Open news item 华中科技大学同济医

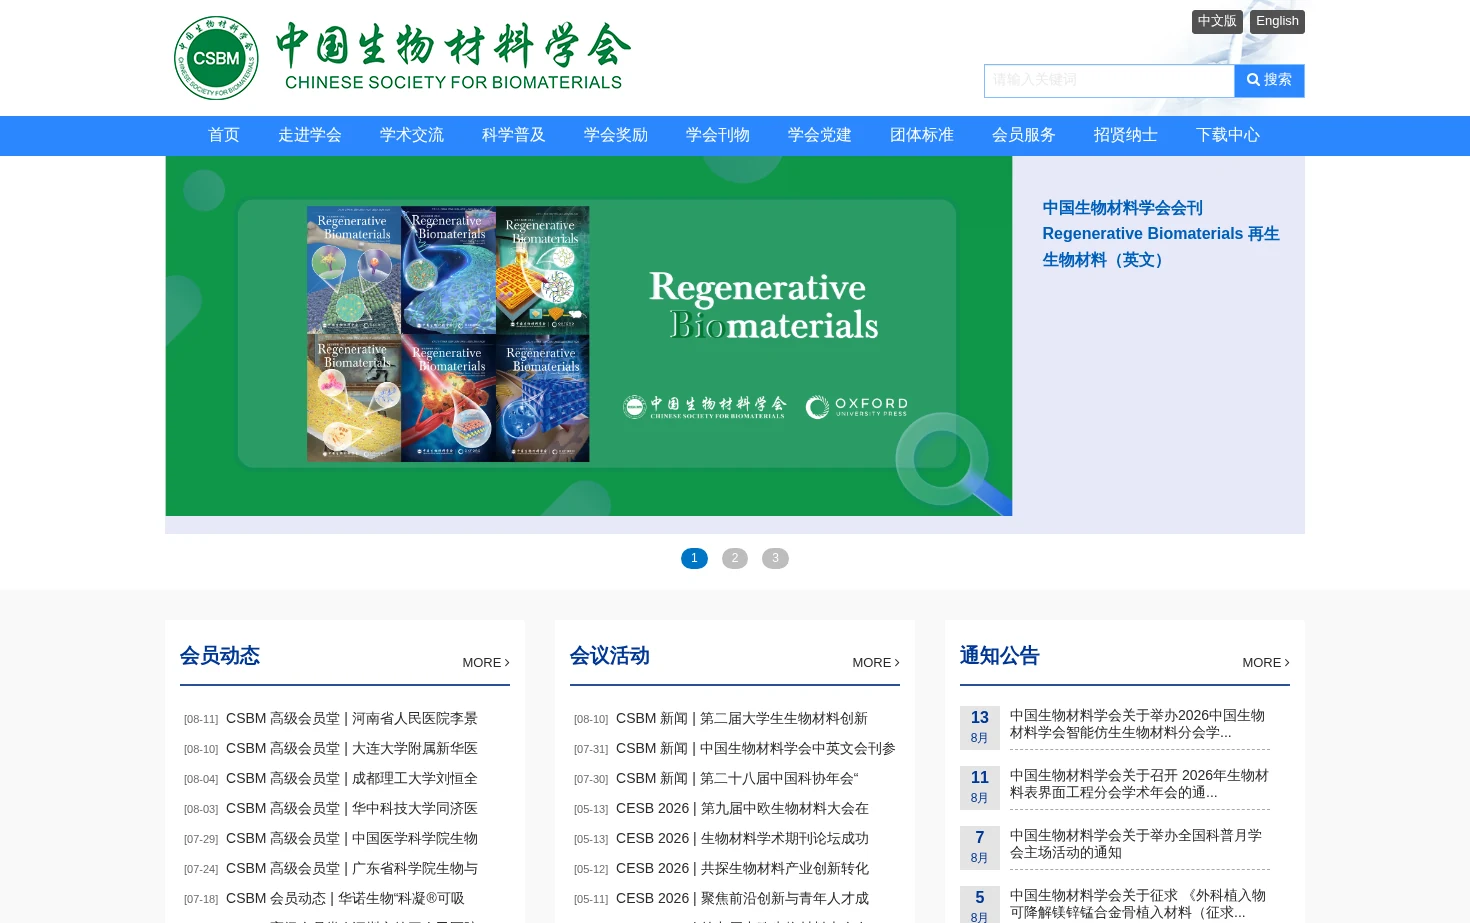[x=352, y=808]
